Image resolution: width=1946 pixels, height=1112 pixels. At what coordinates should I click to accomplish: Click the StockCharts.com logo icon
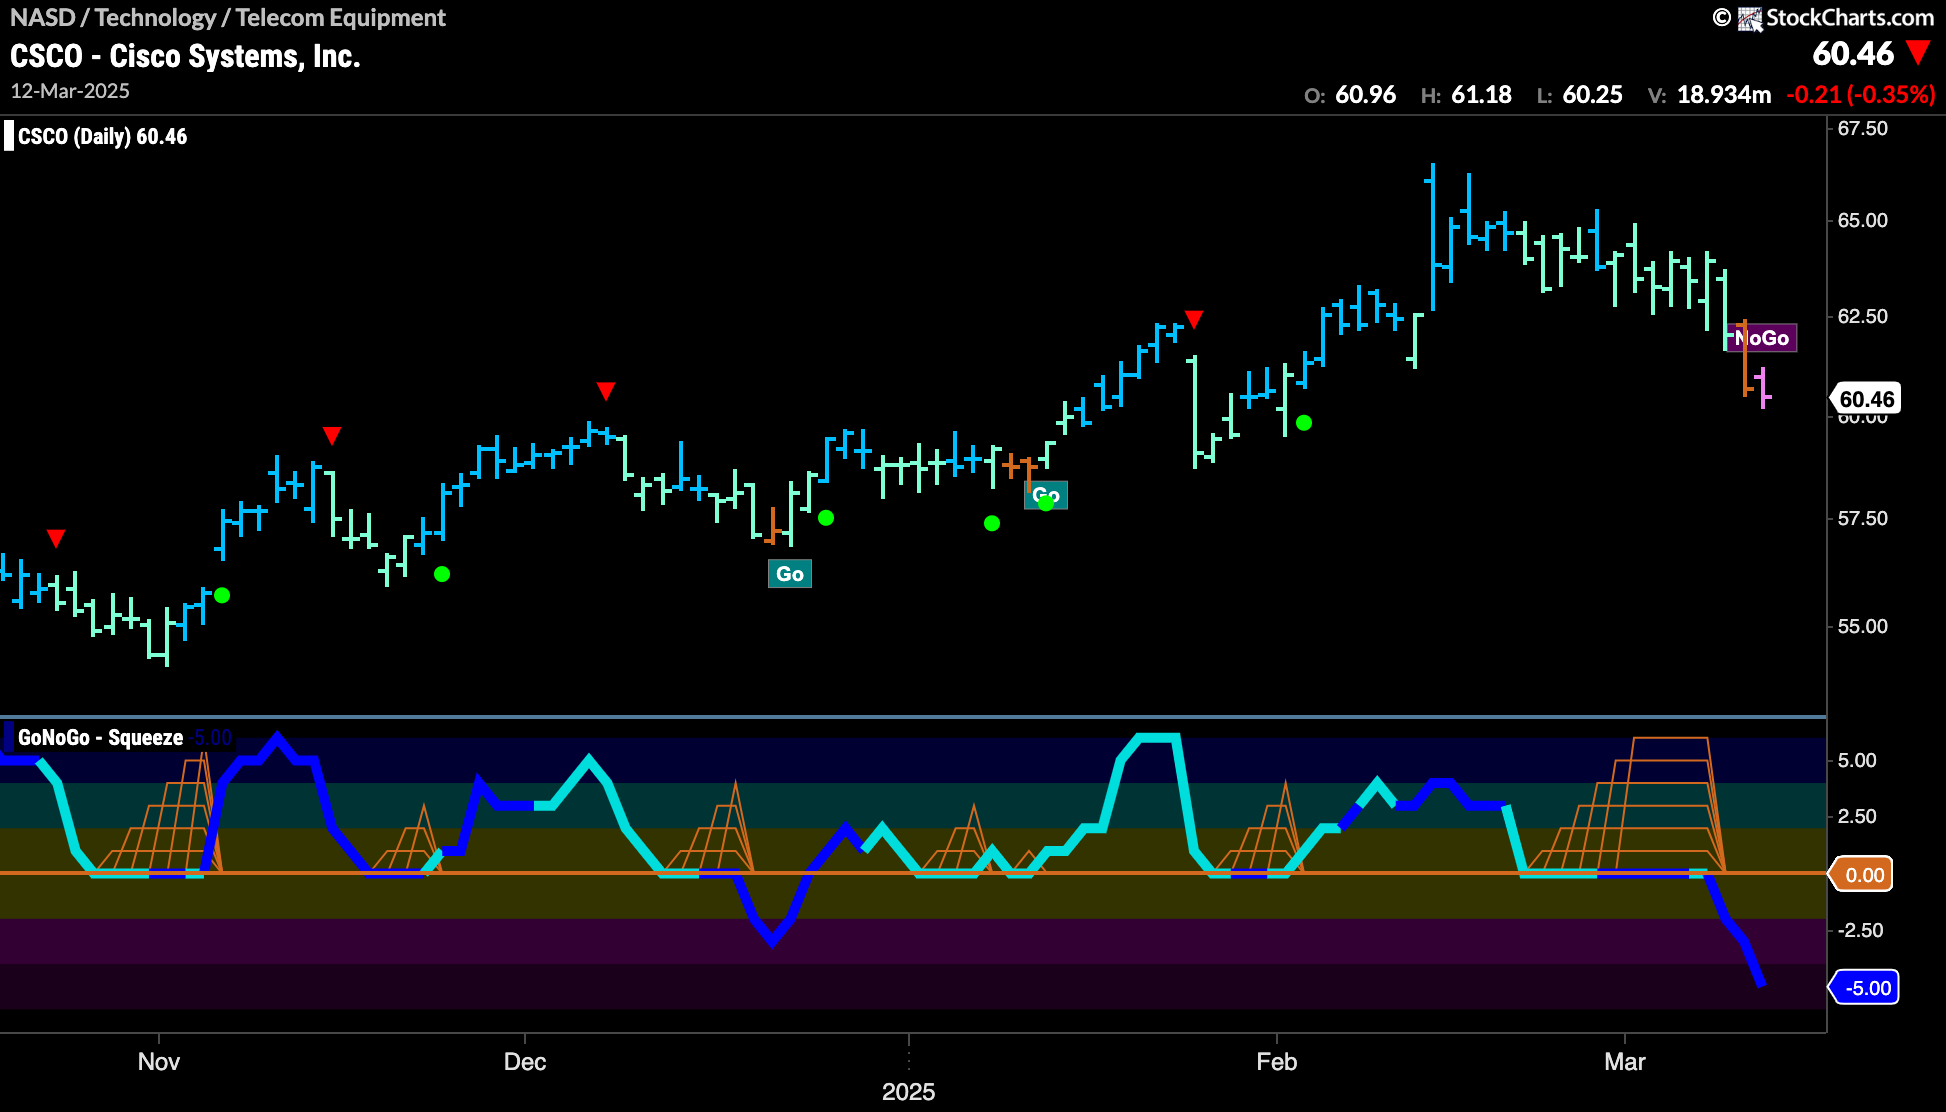coord(1749,18)
